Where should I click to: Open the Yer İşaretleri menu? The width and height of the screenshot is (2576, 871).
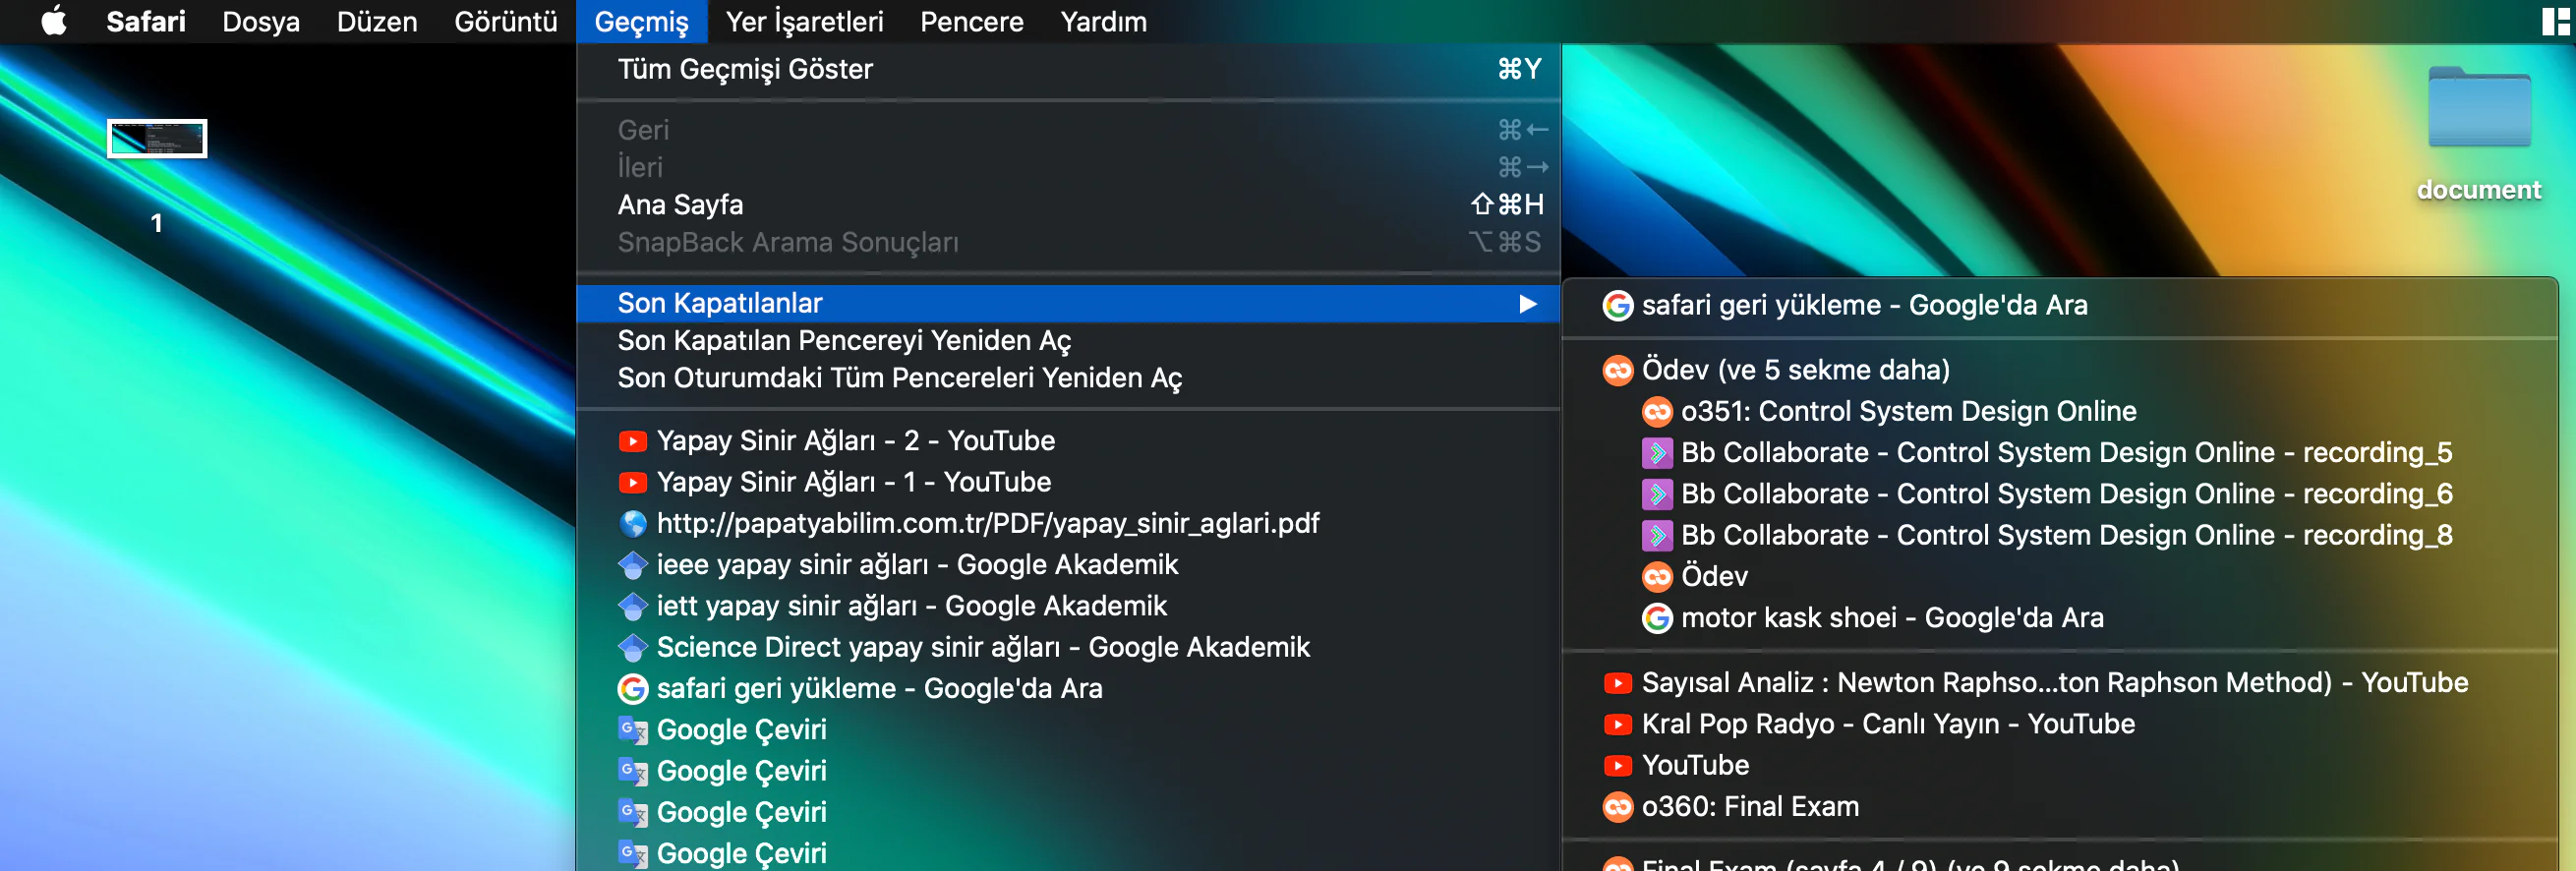(x=804, y=21)
